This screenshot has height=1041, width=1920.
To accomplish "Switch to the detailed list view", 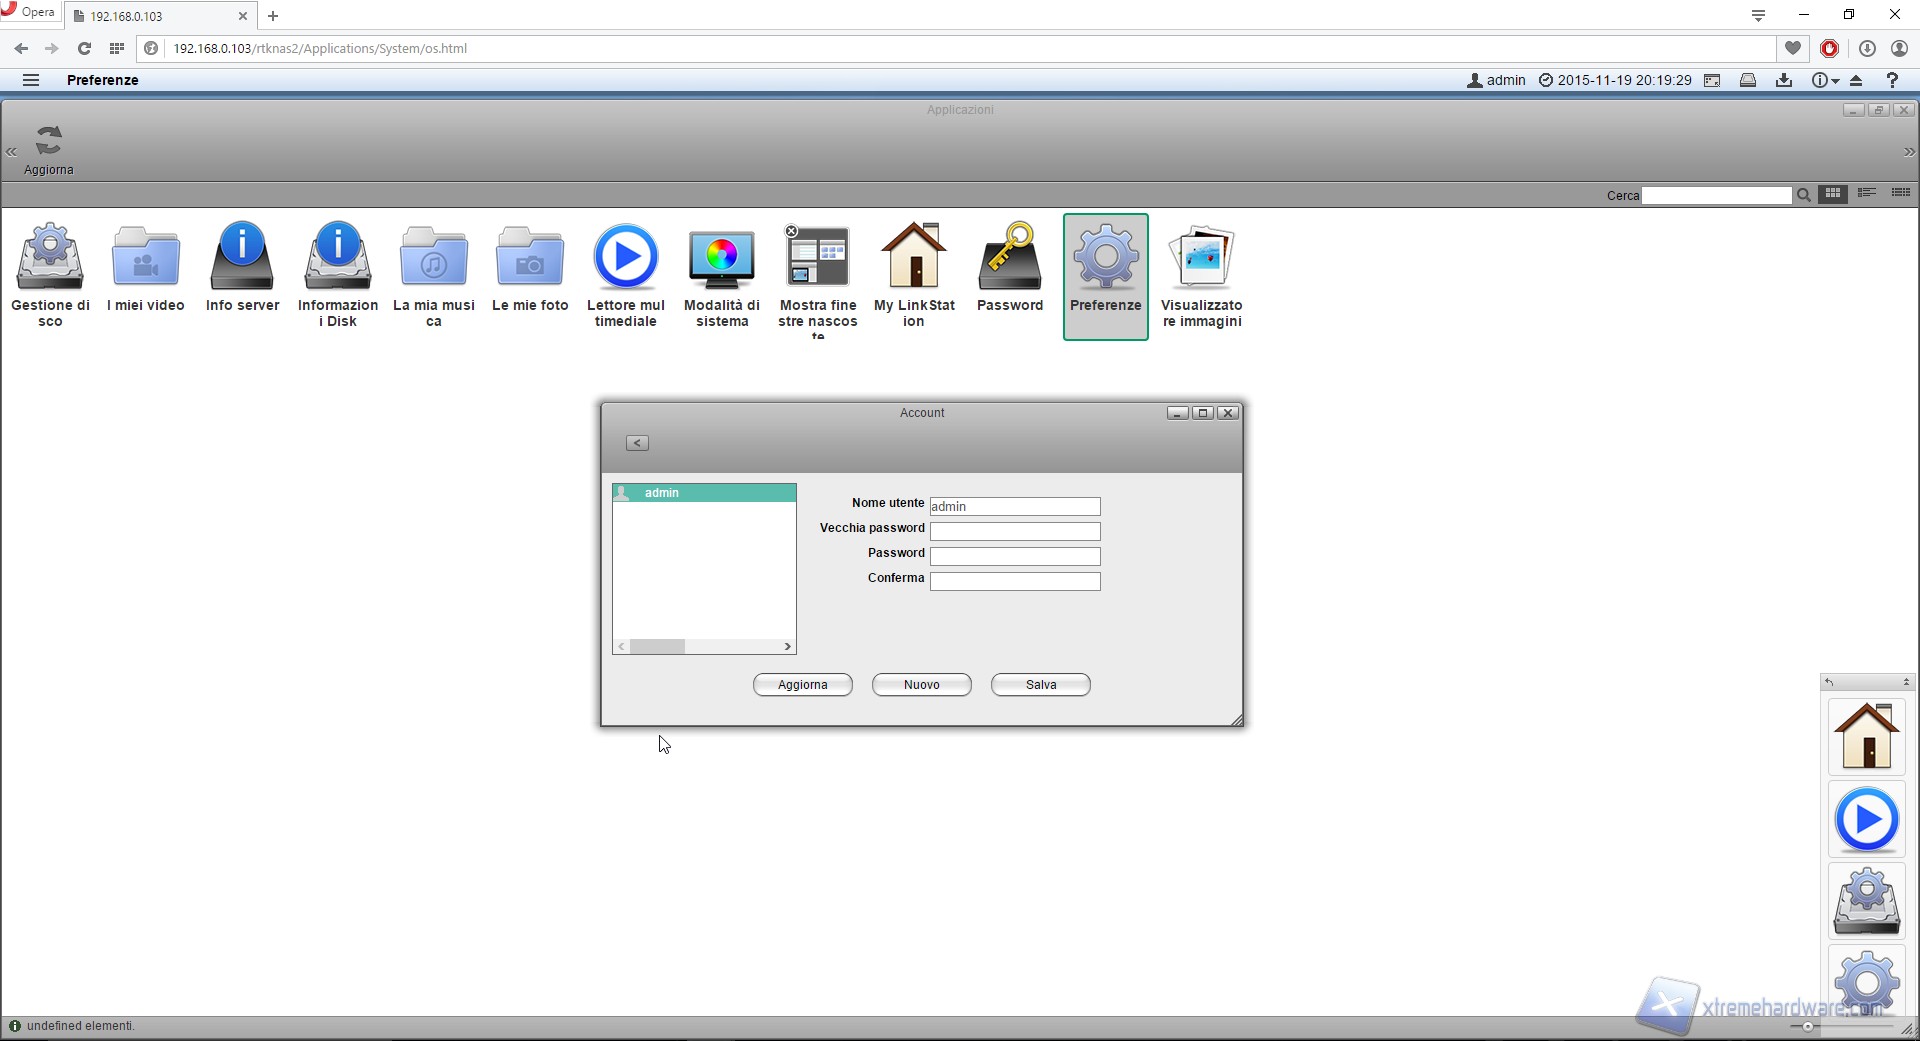I will point(1900,194).
